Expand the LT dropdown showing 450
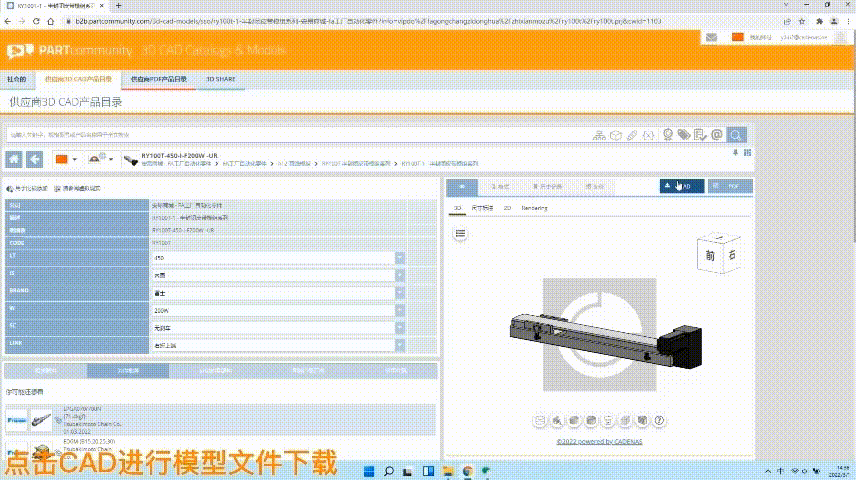 (400, 258)
